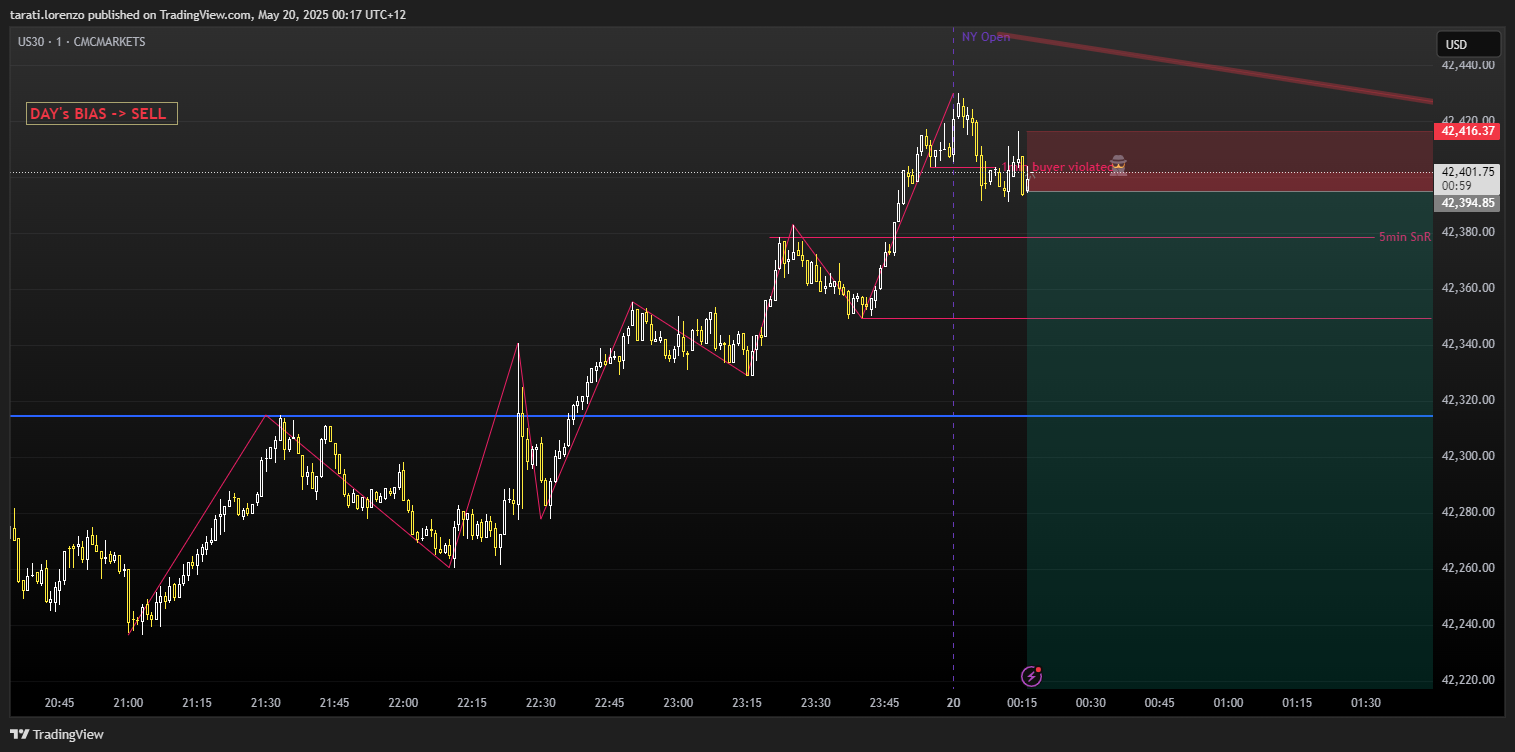
Task: Select the NY Open text label
Action: coord(986,37)
